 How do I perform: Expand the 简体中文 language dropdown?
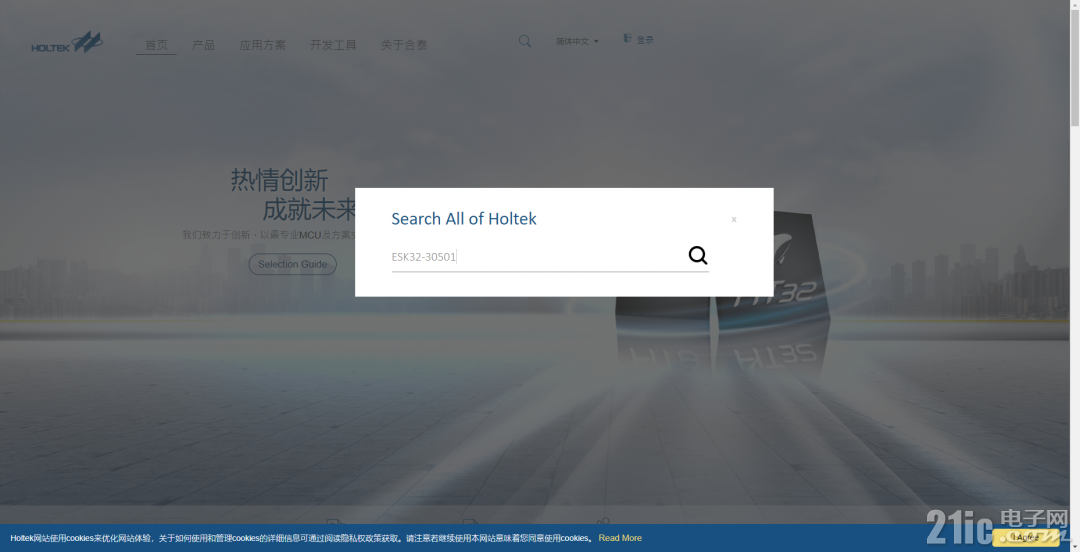pos(577,41)
